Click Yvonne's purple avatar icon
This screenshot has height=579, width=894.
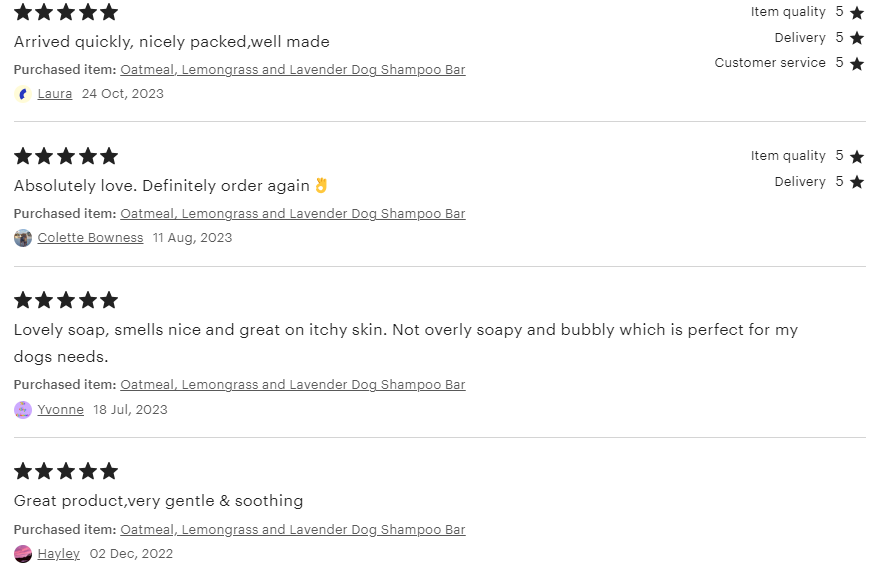click(23, 410)
